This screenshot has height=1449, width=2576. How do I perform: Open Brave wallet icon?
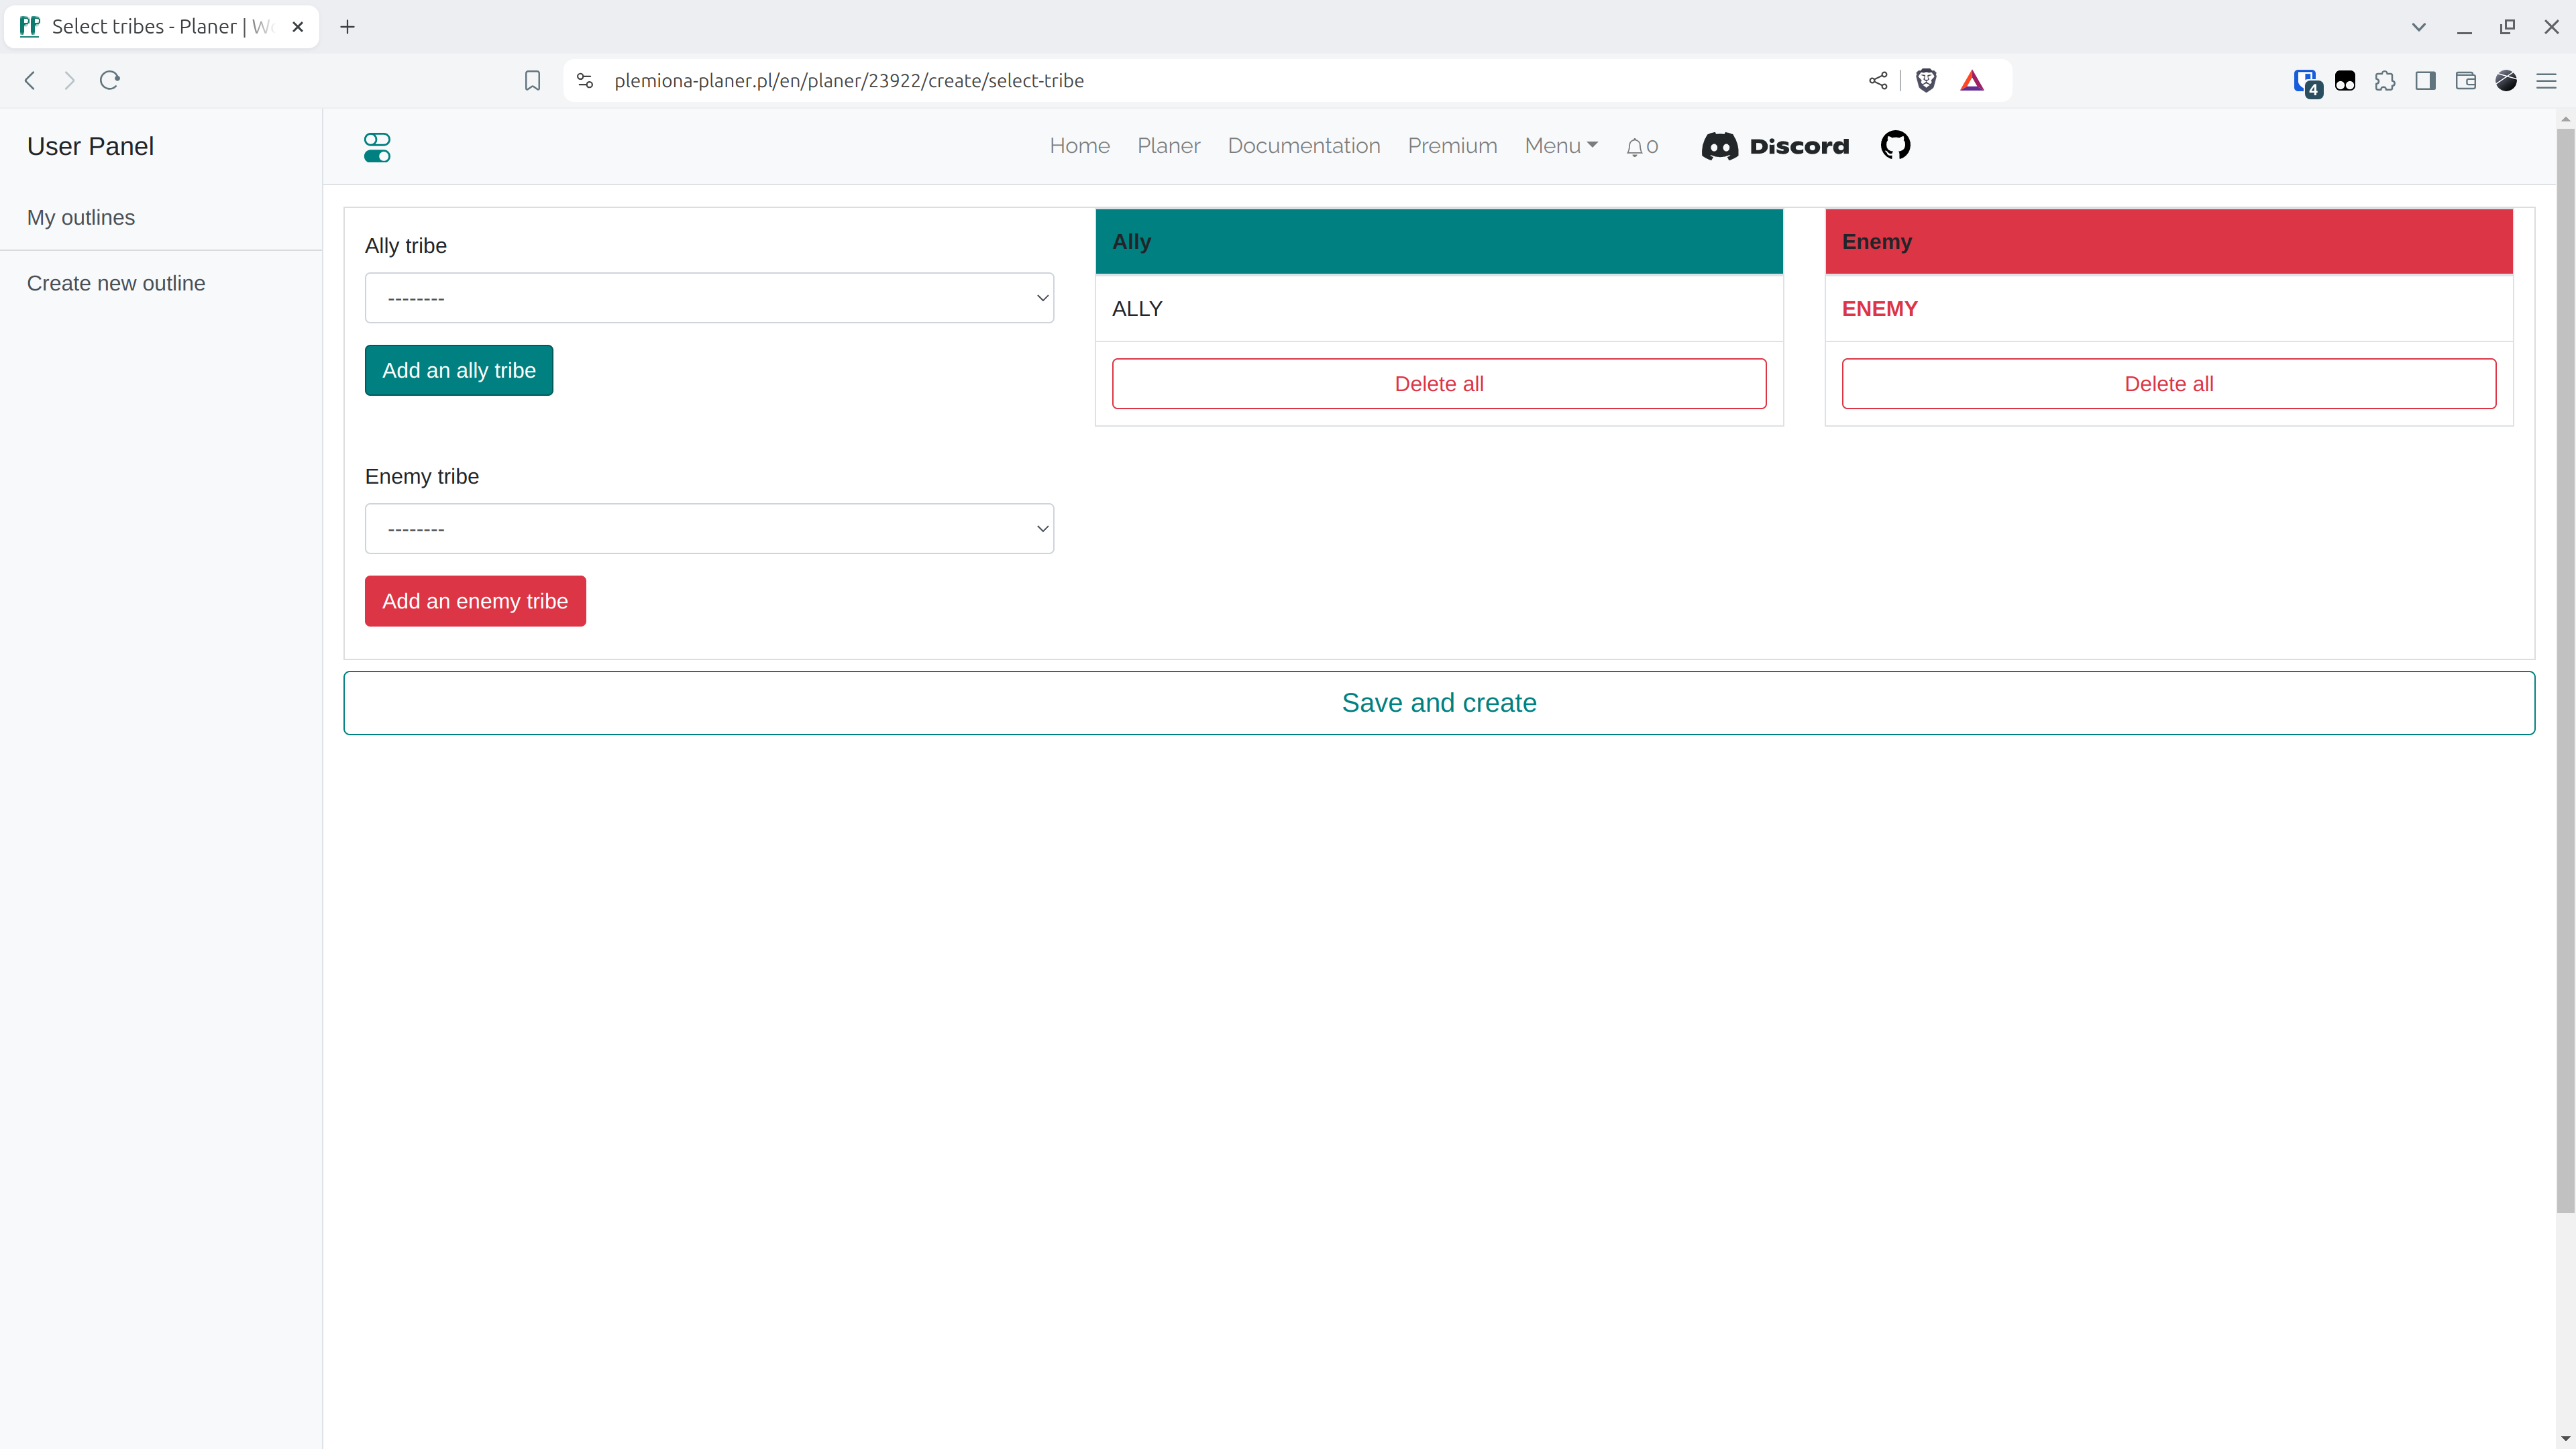pos(2466,81)
